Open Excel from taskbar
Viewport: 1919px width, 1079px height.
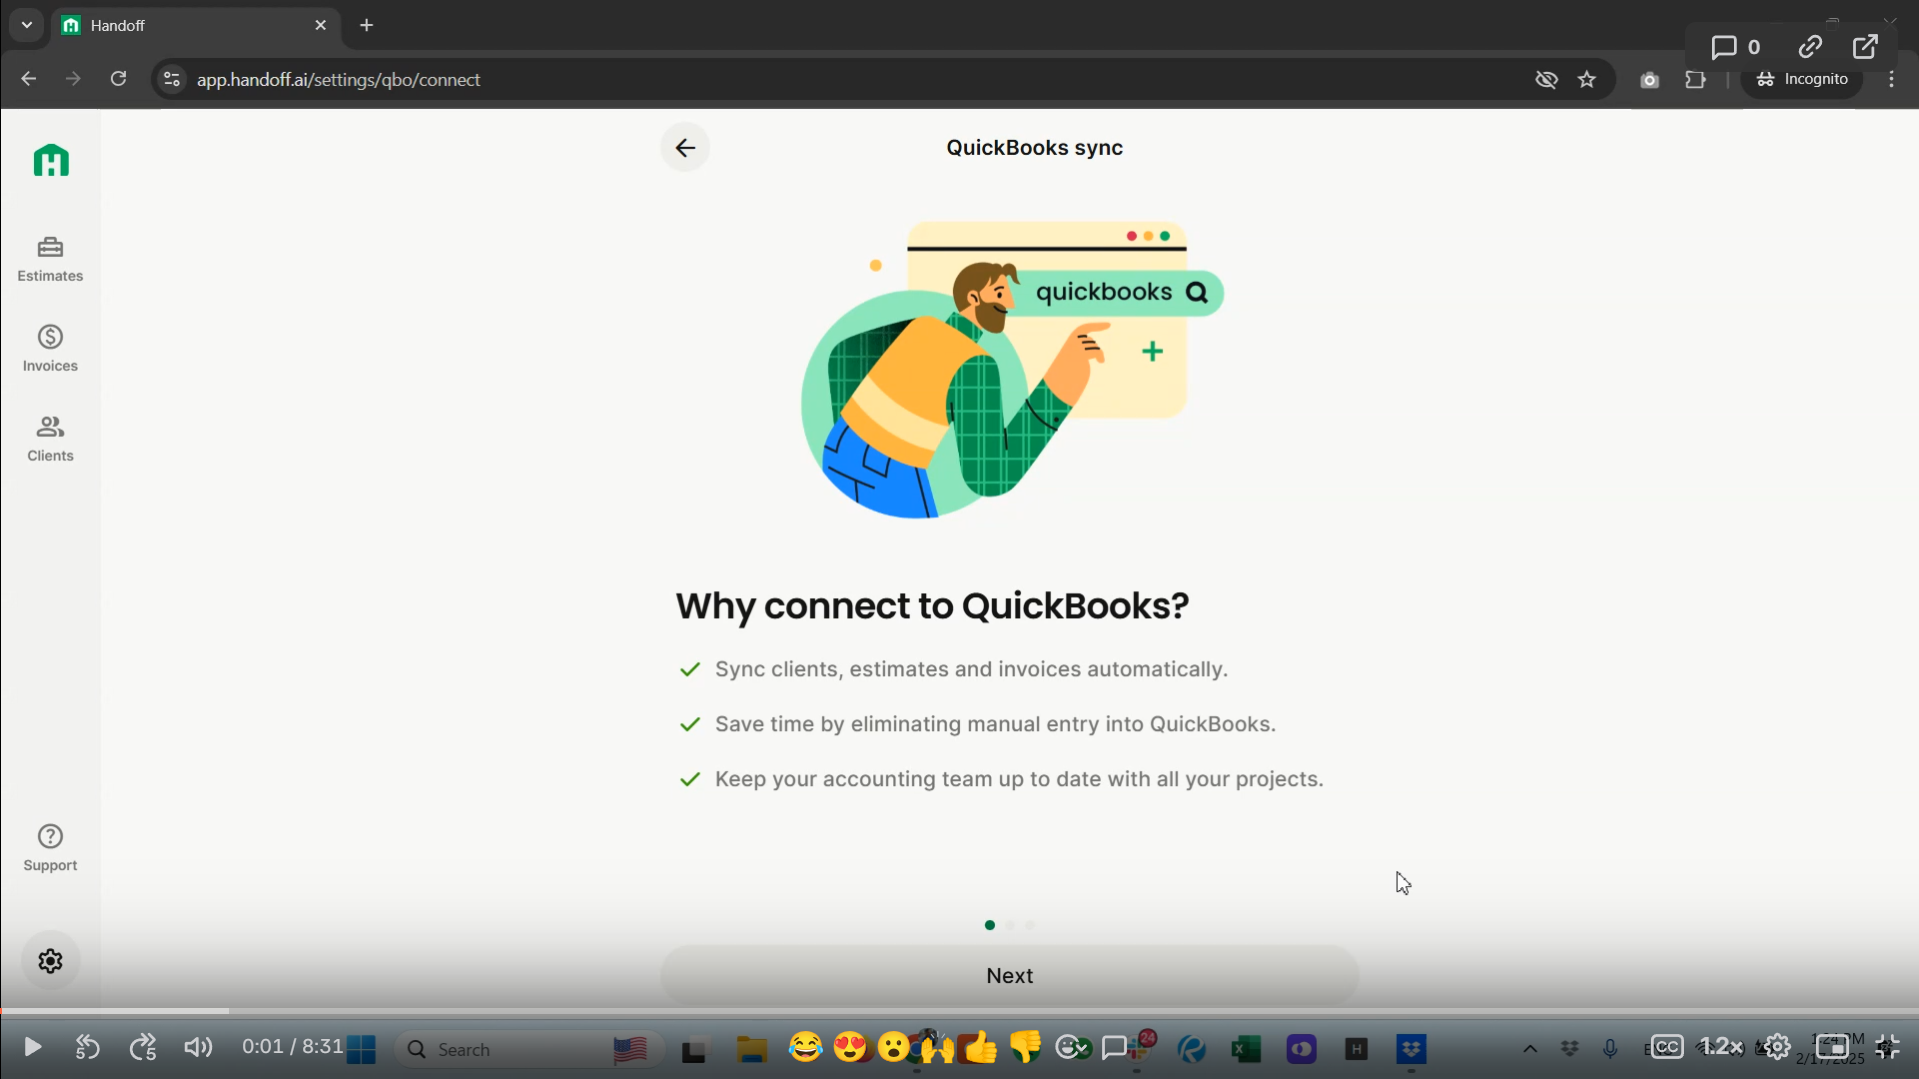click(x=1245, y=1049)
